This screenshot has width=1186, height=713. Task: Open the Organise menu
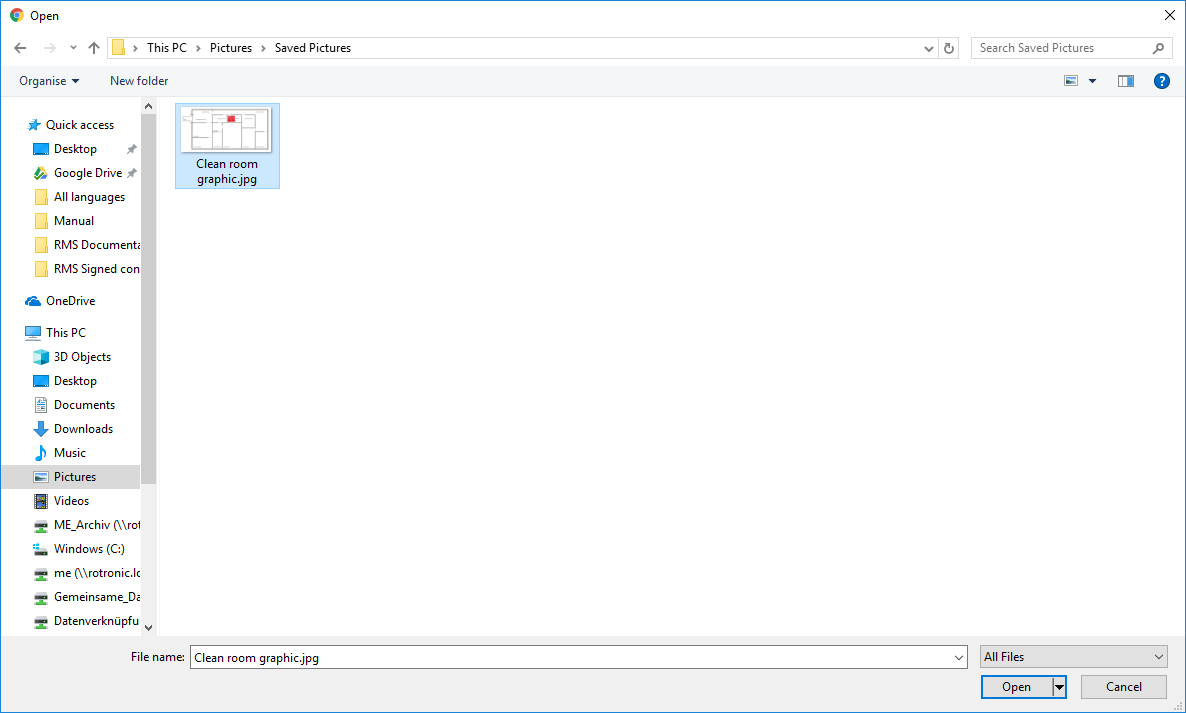point(49,81)
